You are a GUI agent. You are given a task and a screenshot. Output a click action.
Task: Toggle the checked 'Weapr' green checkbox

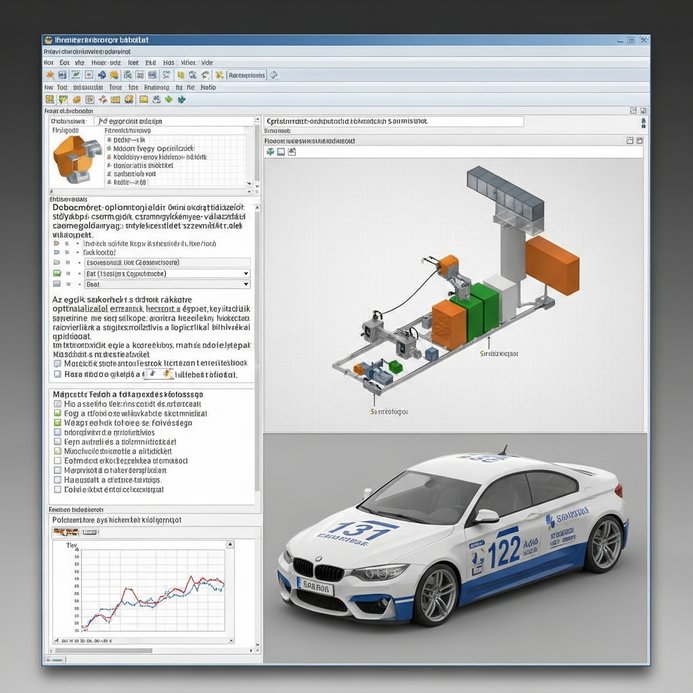(56, 423)
